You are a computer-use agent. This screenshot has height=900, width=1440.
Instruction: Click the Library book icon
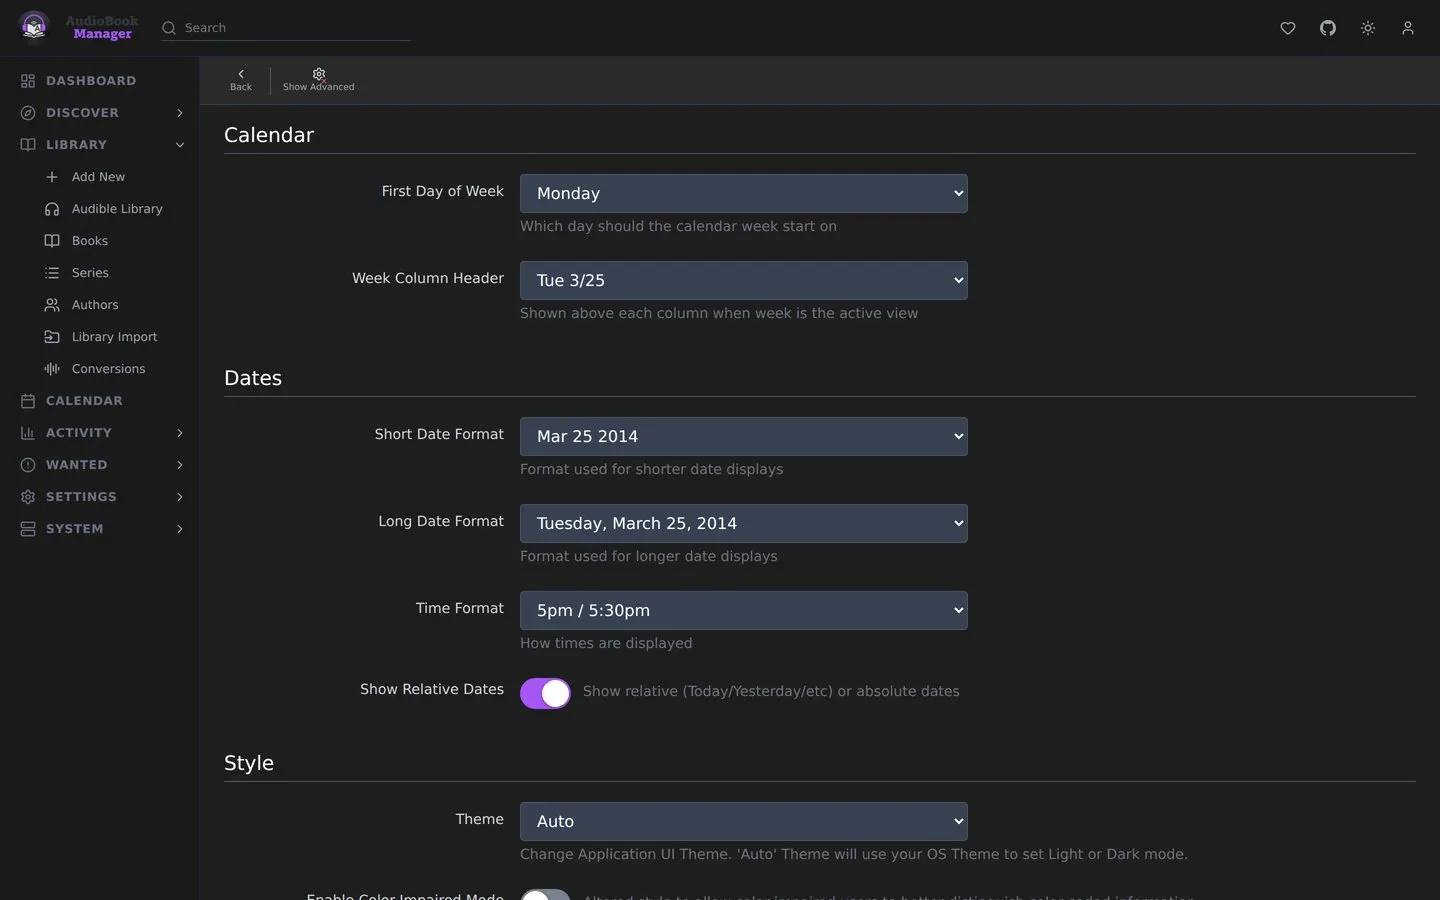coord(28,145)
